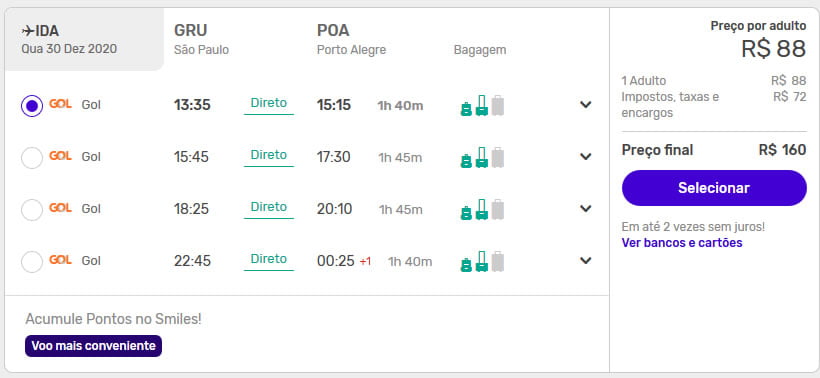Expand details of the 22:45 flight
Image resolution: width=820 pixels, height=378 pixels.
click(586, 260)
